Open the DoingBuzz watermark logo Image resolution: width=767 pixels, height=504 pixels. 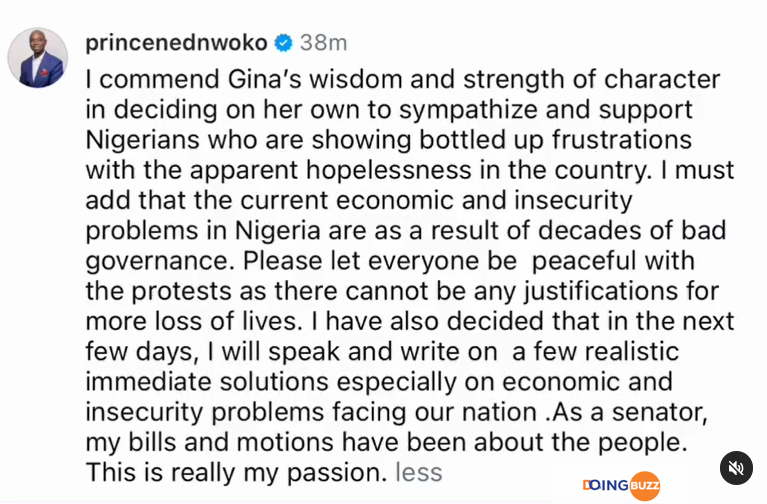tap(621, 485)
